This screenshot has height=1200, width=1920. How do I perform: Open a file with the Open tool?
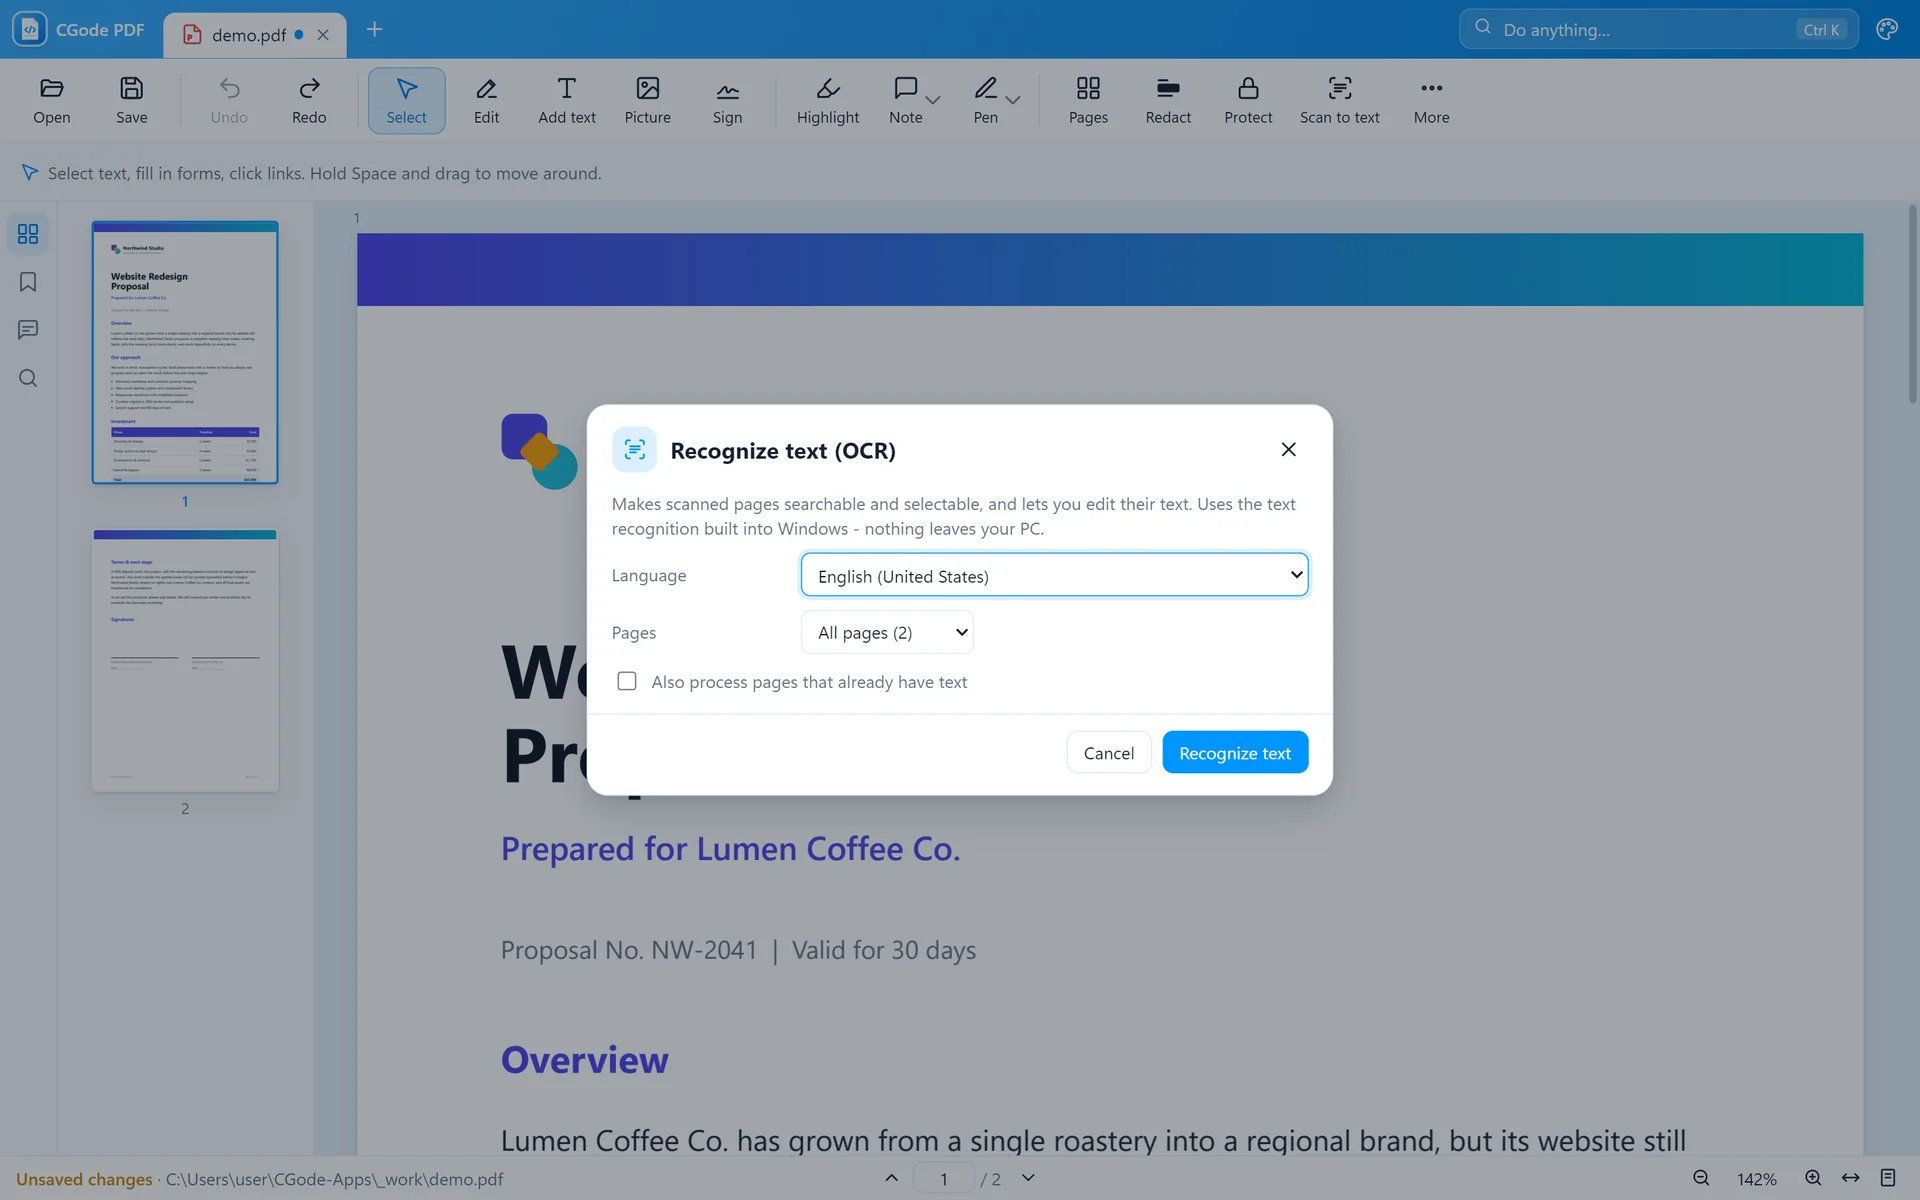pyautogui.click(x=51, y=100)
